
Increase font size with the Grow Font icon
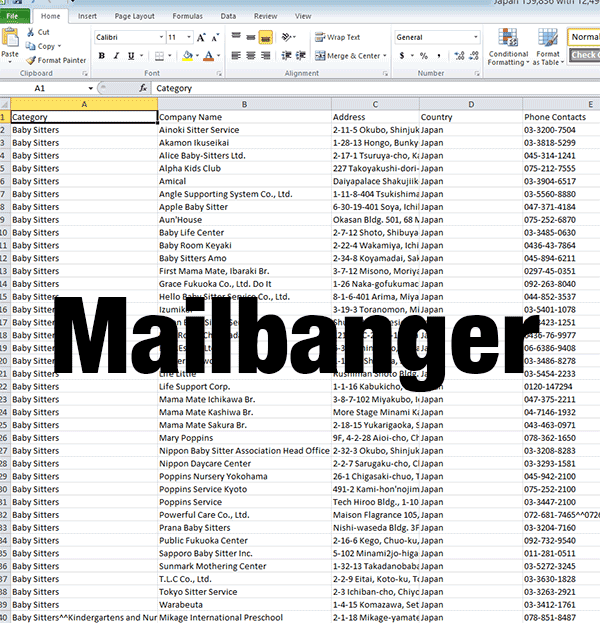(x=201, y=37)
